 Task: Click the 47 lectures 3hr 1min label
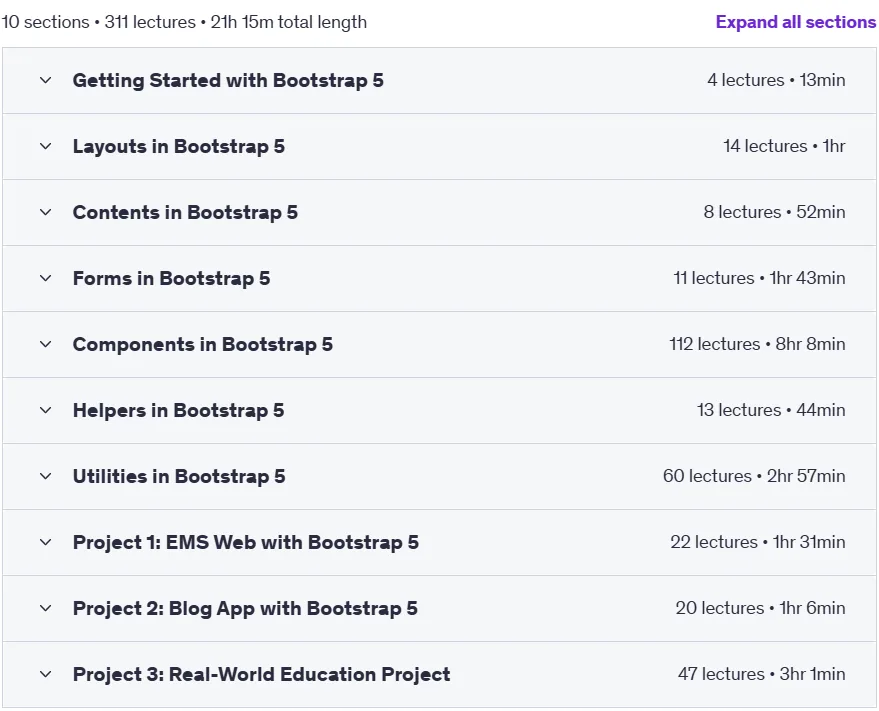[762, 673]
